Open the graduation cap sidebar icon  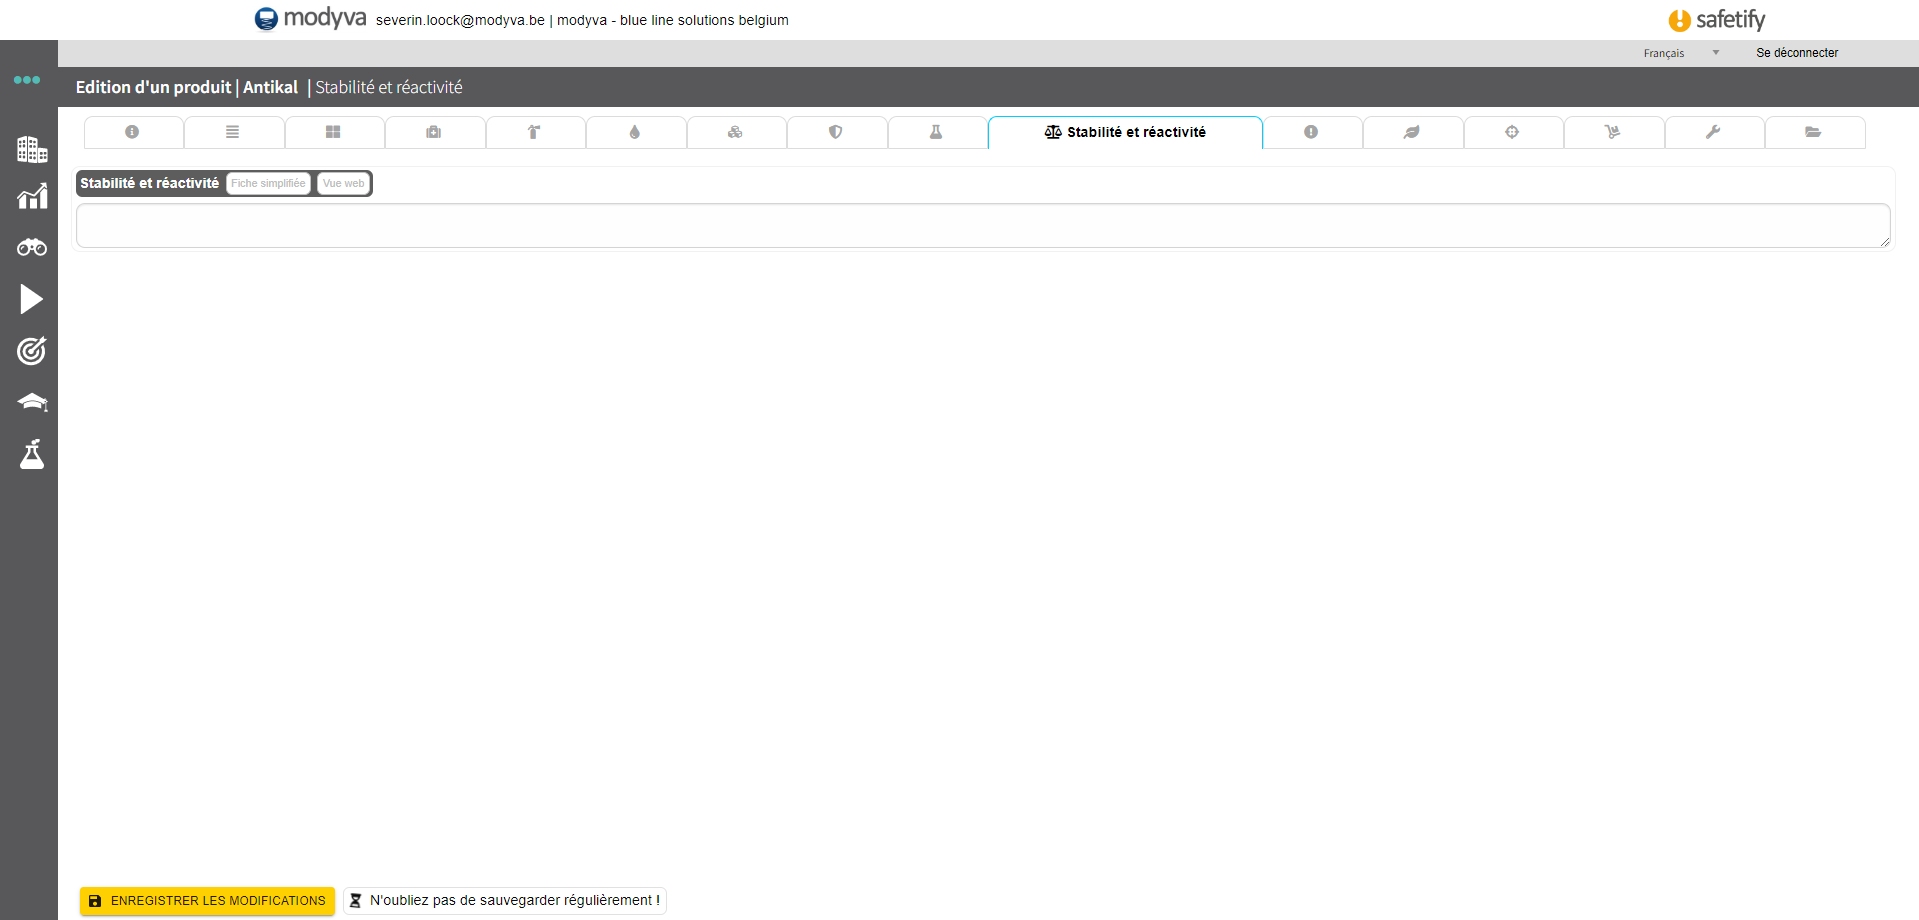coord(32,402)
